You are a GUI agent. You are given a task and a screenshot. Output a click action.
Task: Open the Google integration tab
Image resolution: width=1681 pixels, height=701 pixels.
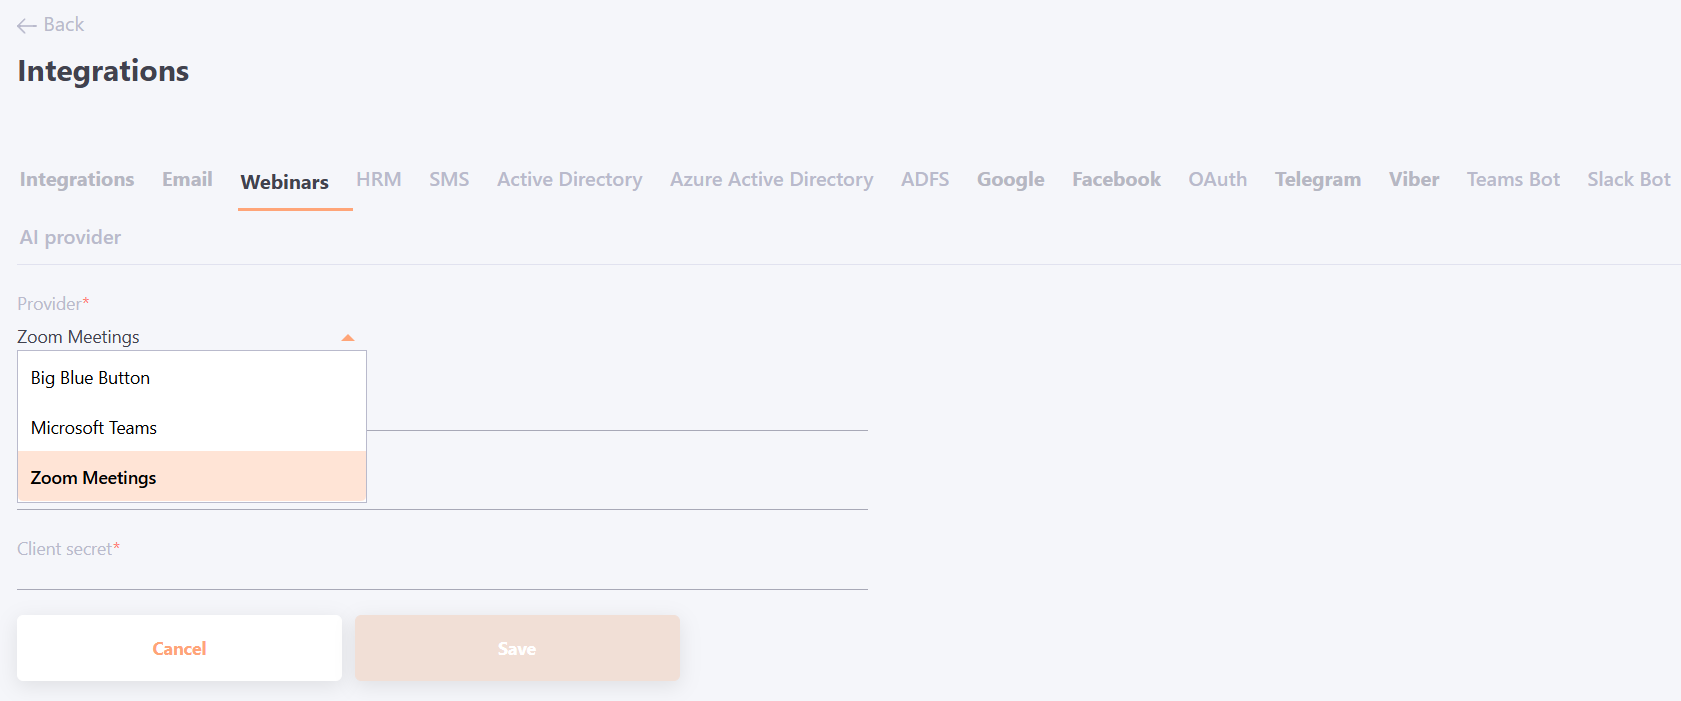click(x=1010, y=180)
